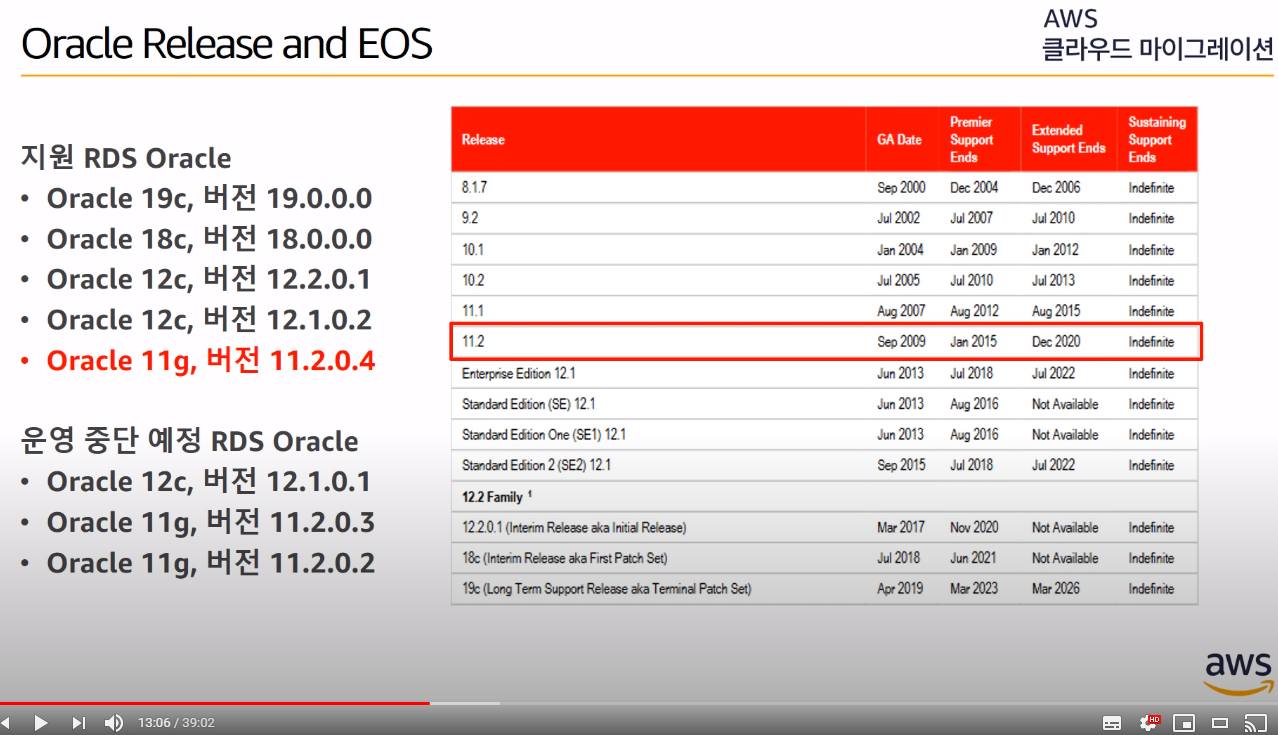Click the 'Sep 2000' GA date cell
The width and height of the screenshot is (1278, 735).
tap(901, 188)
